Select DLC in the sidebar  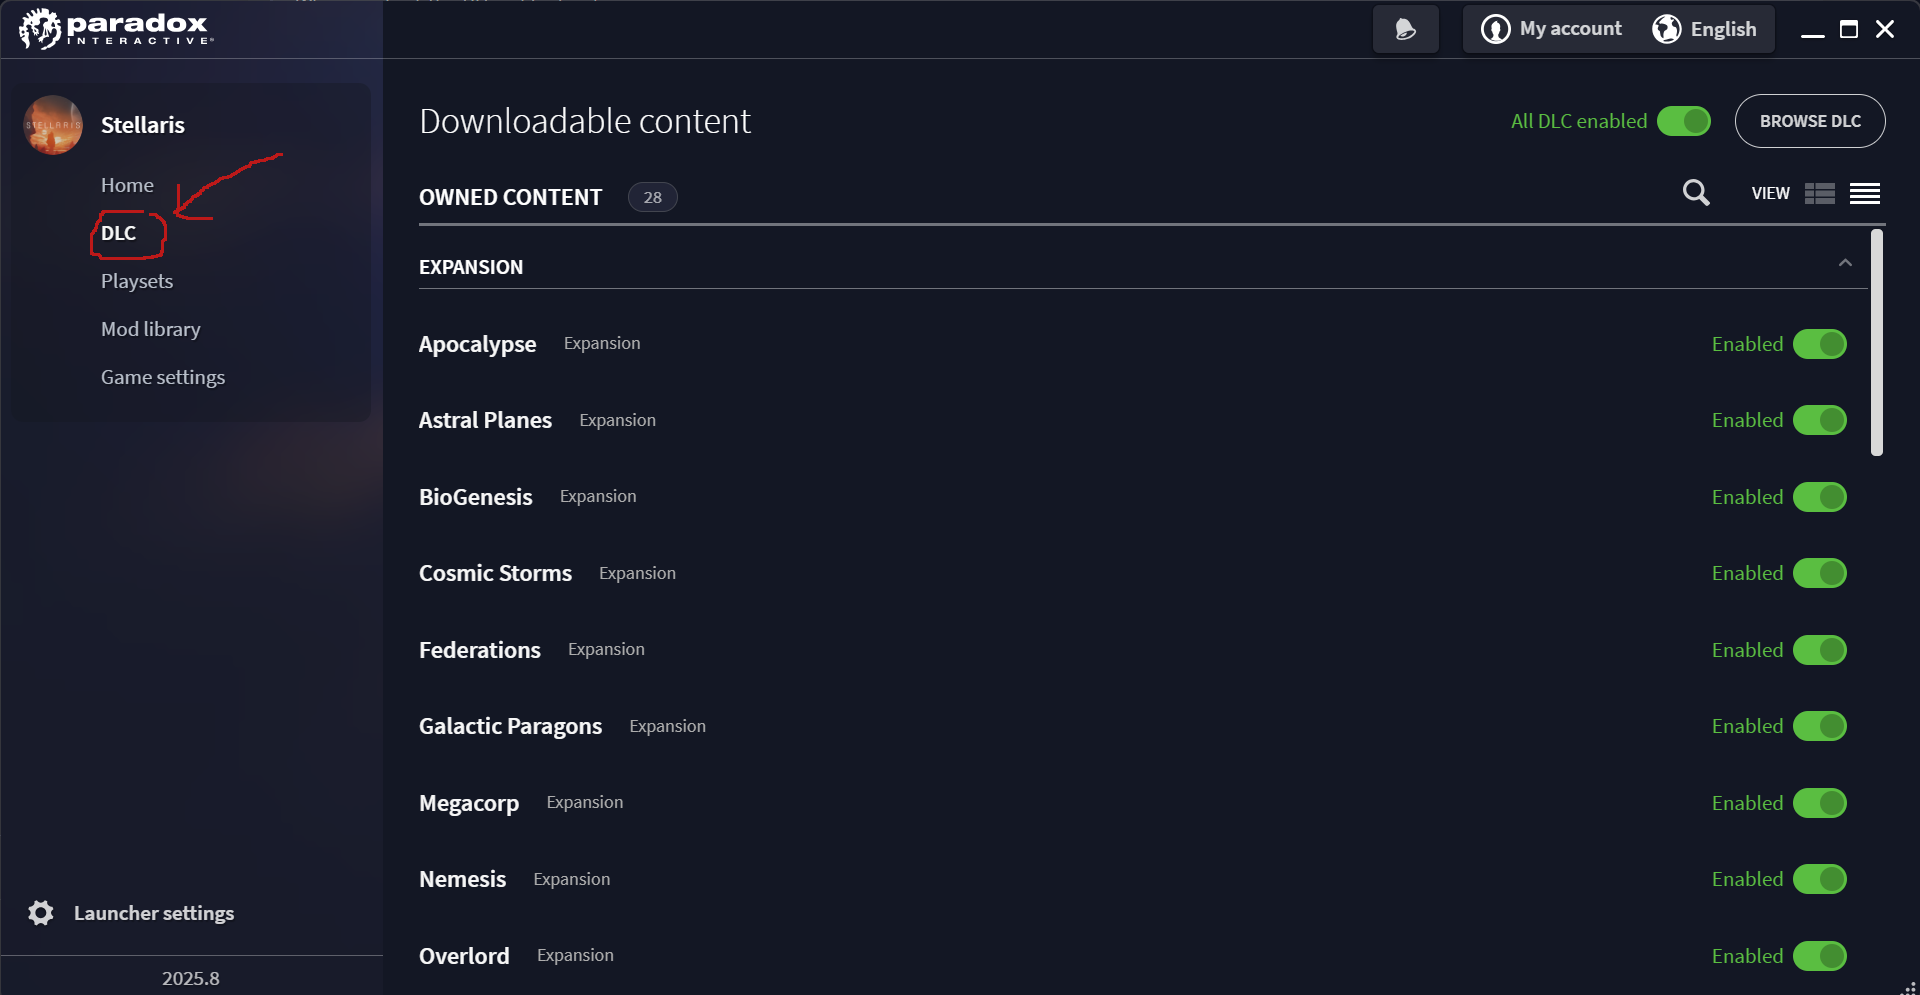(x=118, y=233)
